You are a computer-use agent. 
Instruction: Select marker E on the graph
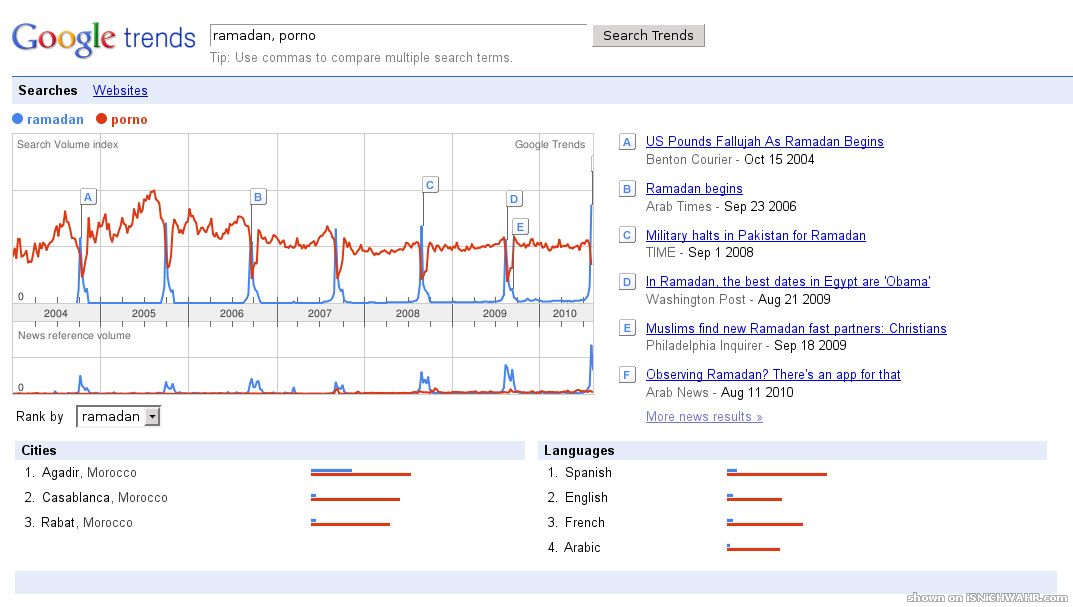tap(520, 227)
